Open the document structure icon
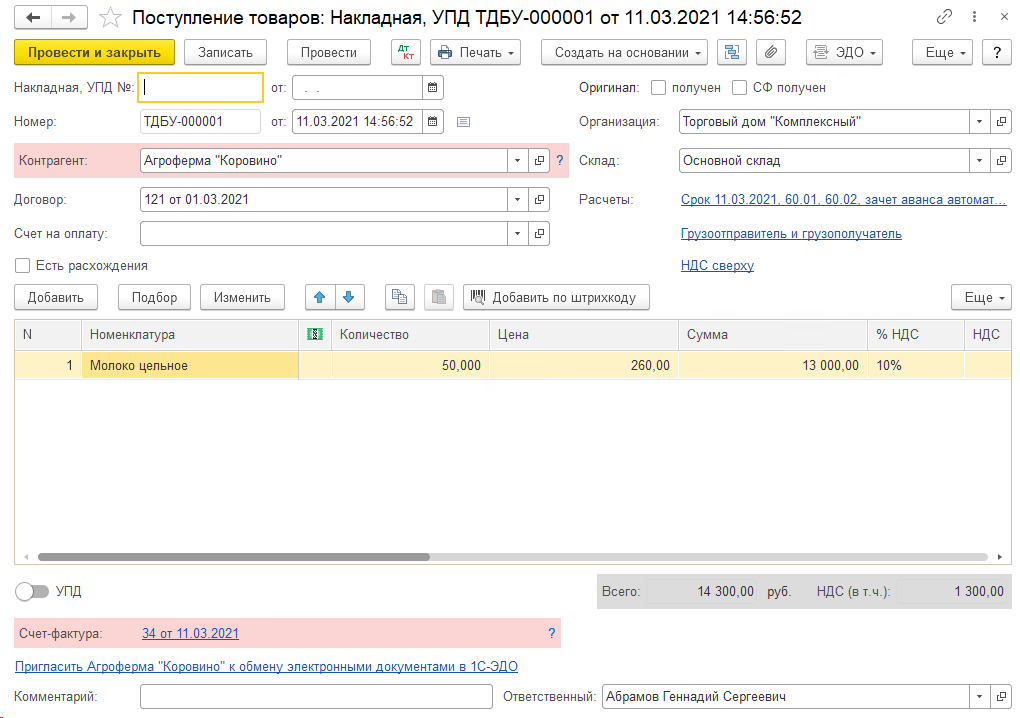The height and width of the screenshot is (718, 1020). (732, 52)
